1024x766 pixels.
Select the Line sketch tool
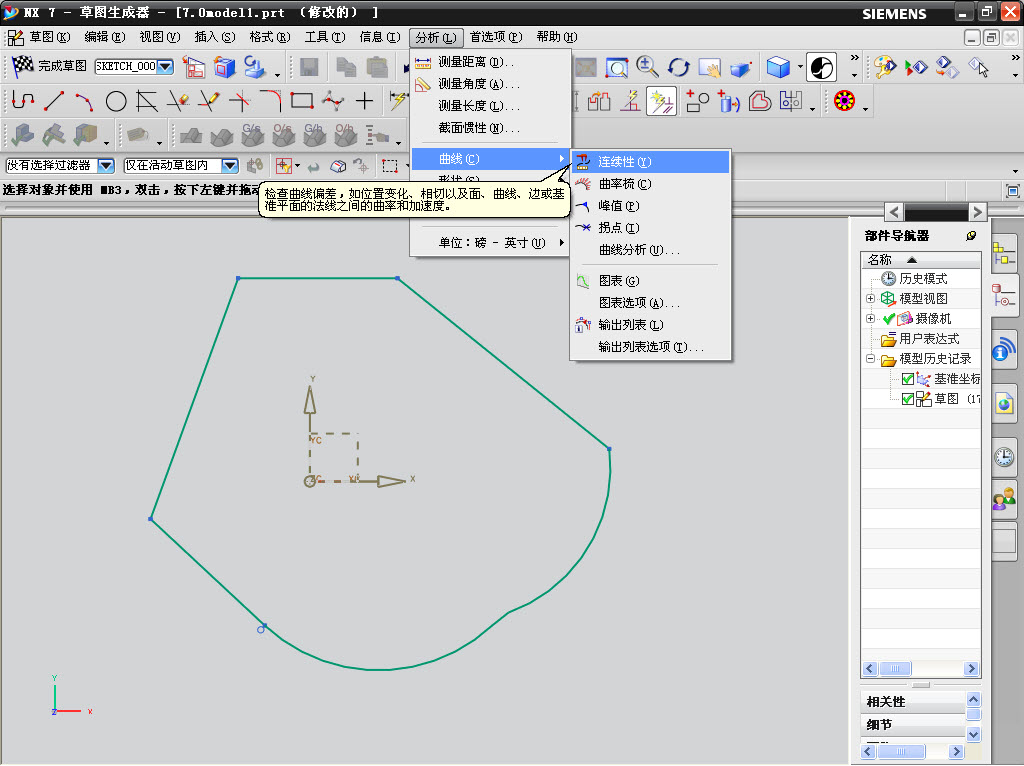pyautogui.click(x=54, y=101)
